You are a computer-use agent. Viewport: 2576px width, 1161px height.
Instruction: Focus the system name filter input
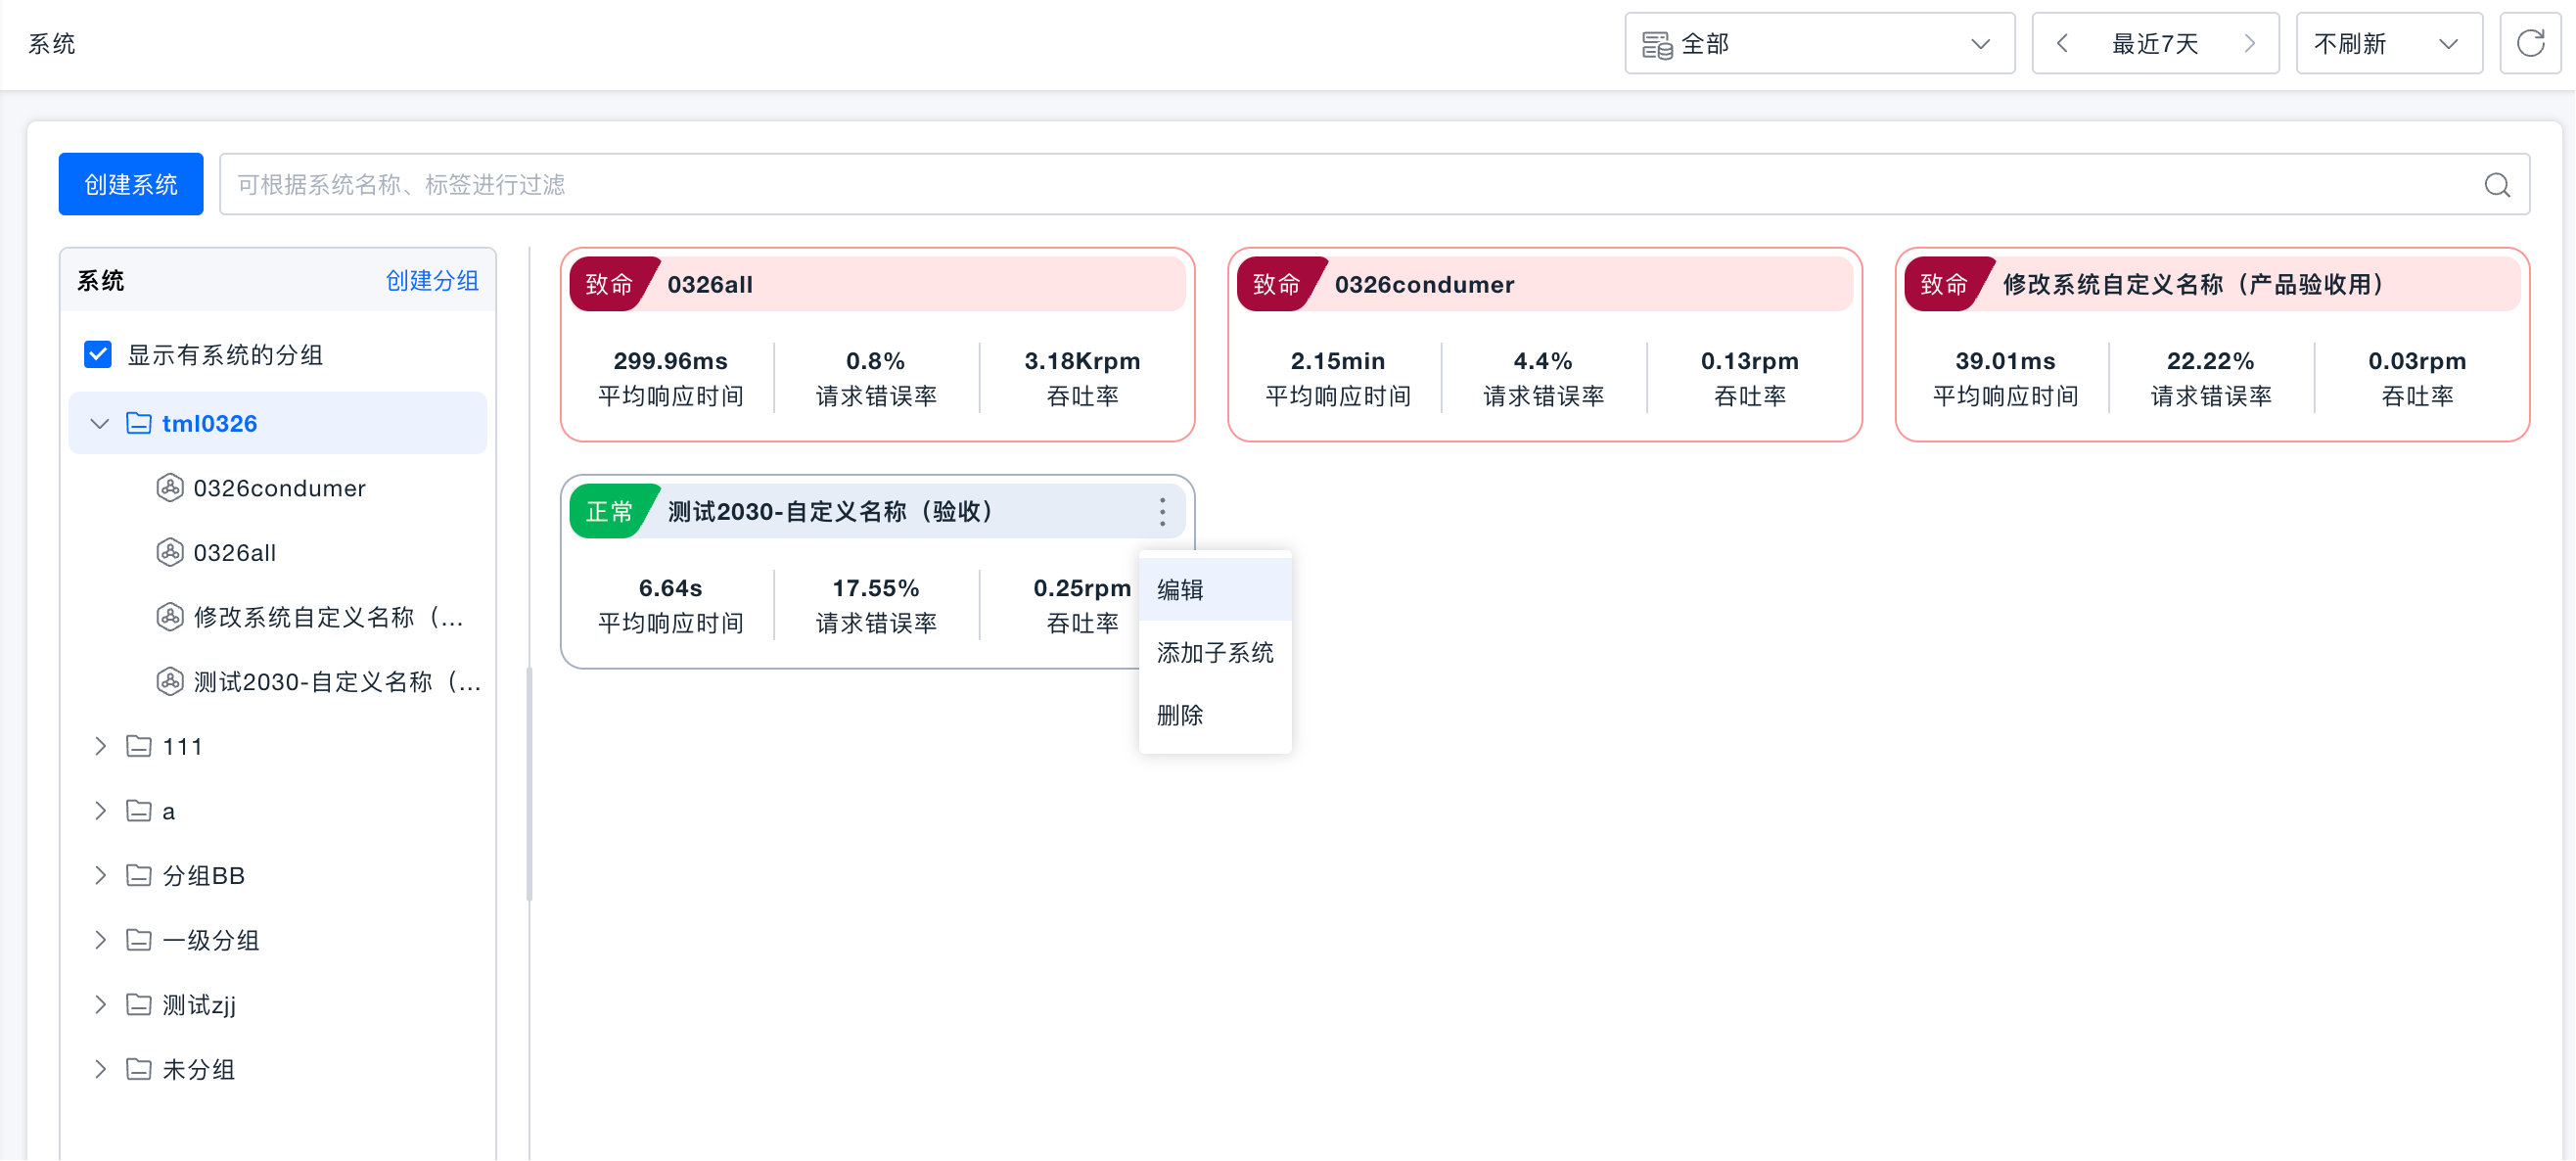1374,184
